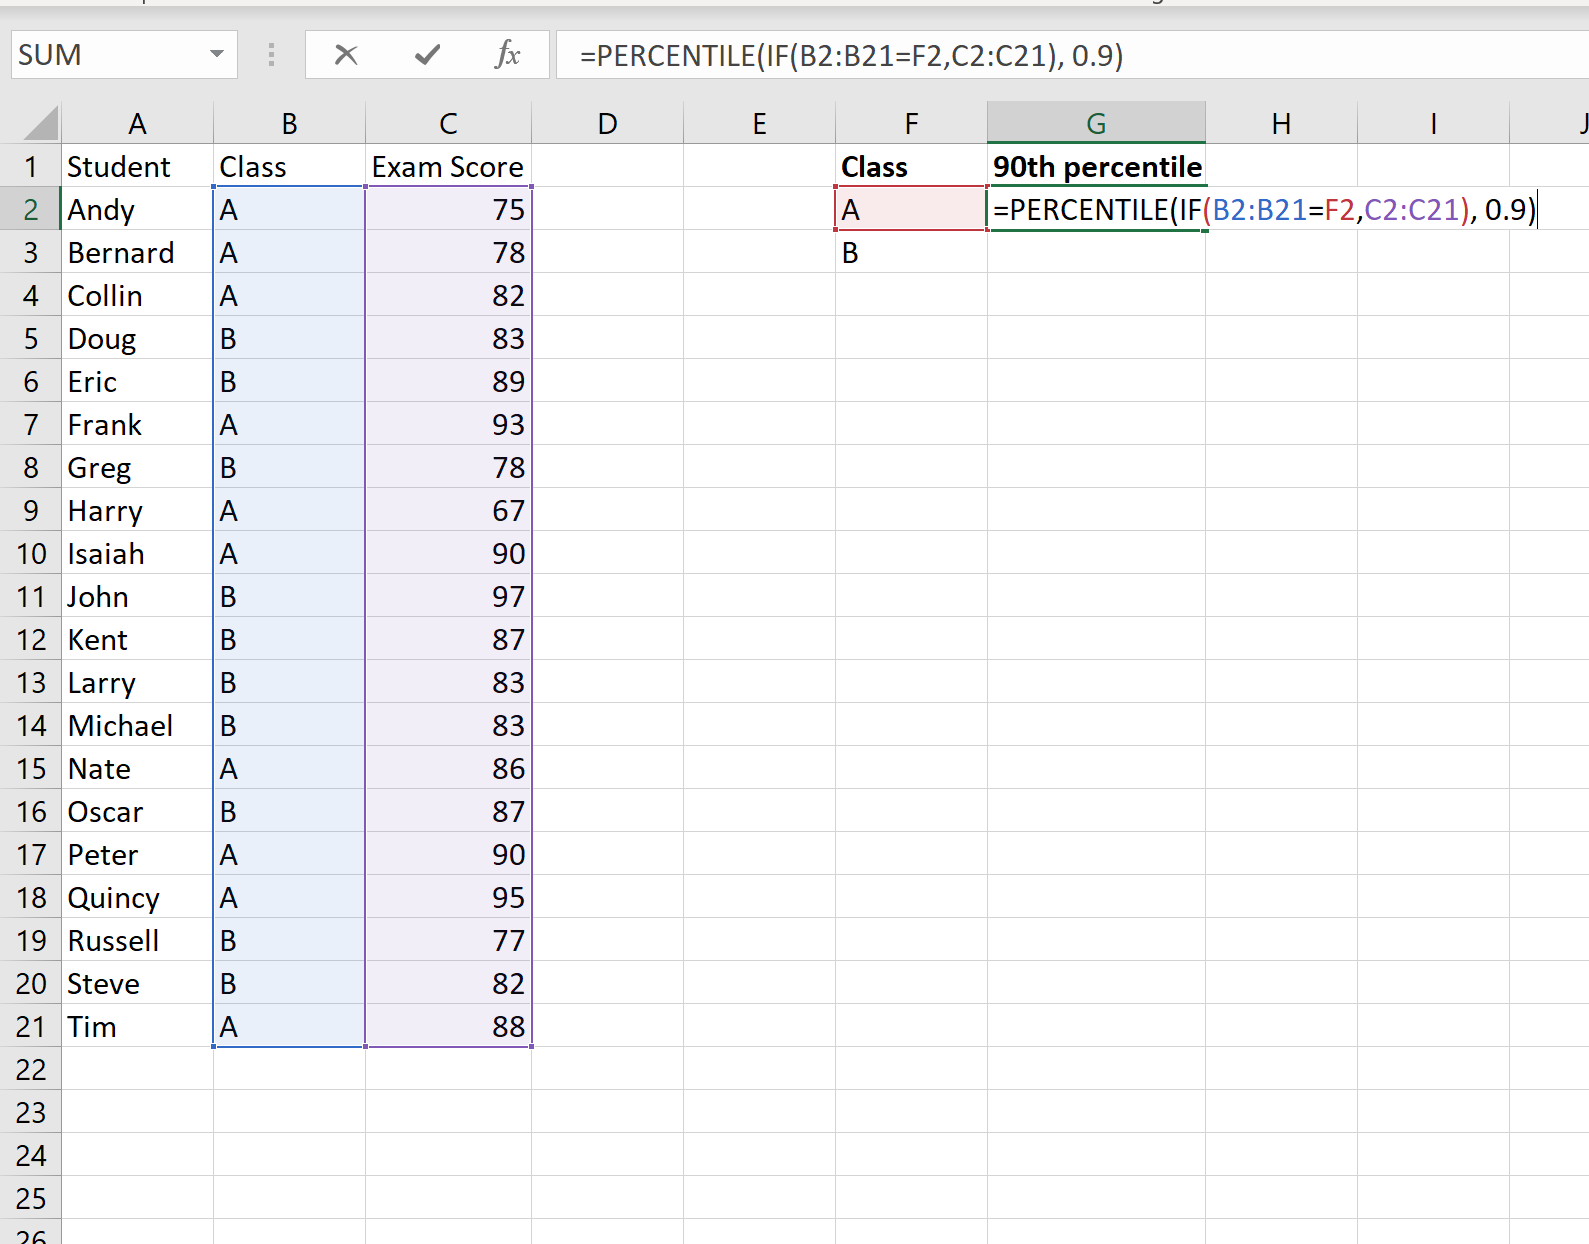Select row 21 header
Viewport: 1589px width, 1244px height.
[31, 1026]
